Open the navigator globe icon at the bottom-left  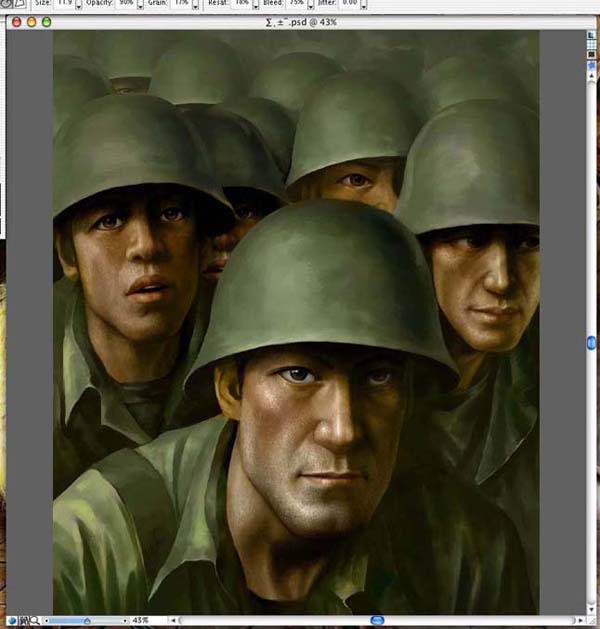(x=12, y=621)
